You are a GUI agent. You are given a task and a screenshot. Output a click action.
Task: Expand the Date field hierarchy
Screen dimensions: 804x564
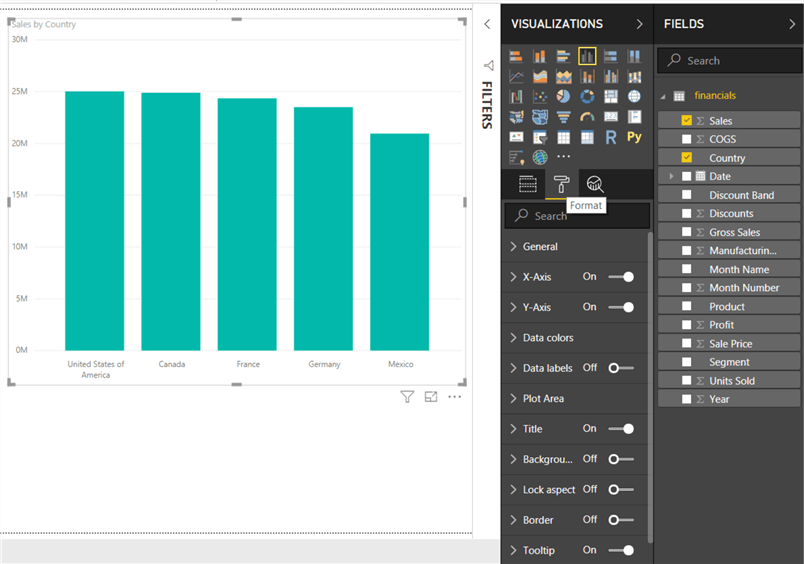[672, 176]
